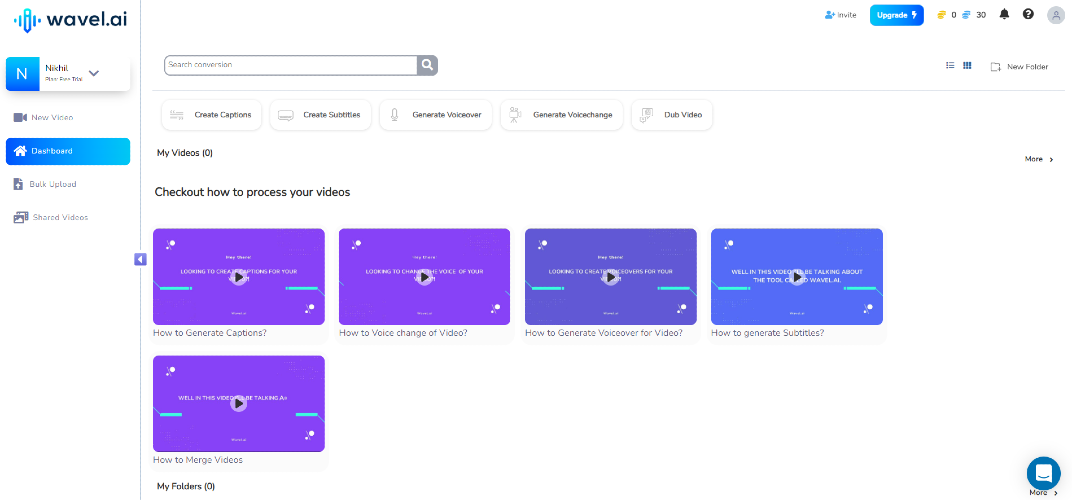Select Dashboard in the sidebar
This screenshot has height=500, width=1072.
click(x=68, y=151)
